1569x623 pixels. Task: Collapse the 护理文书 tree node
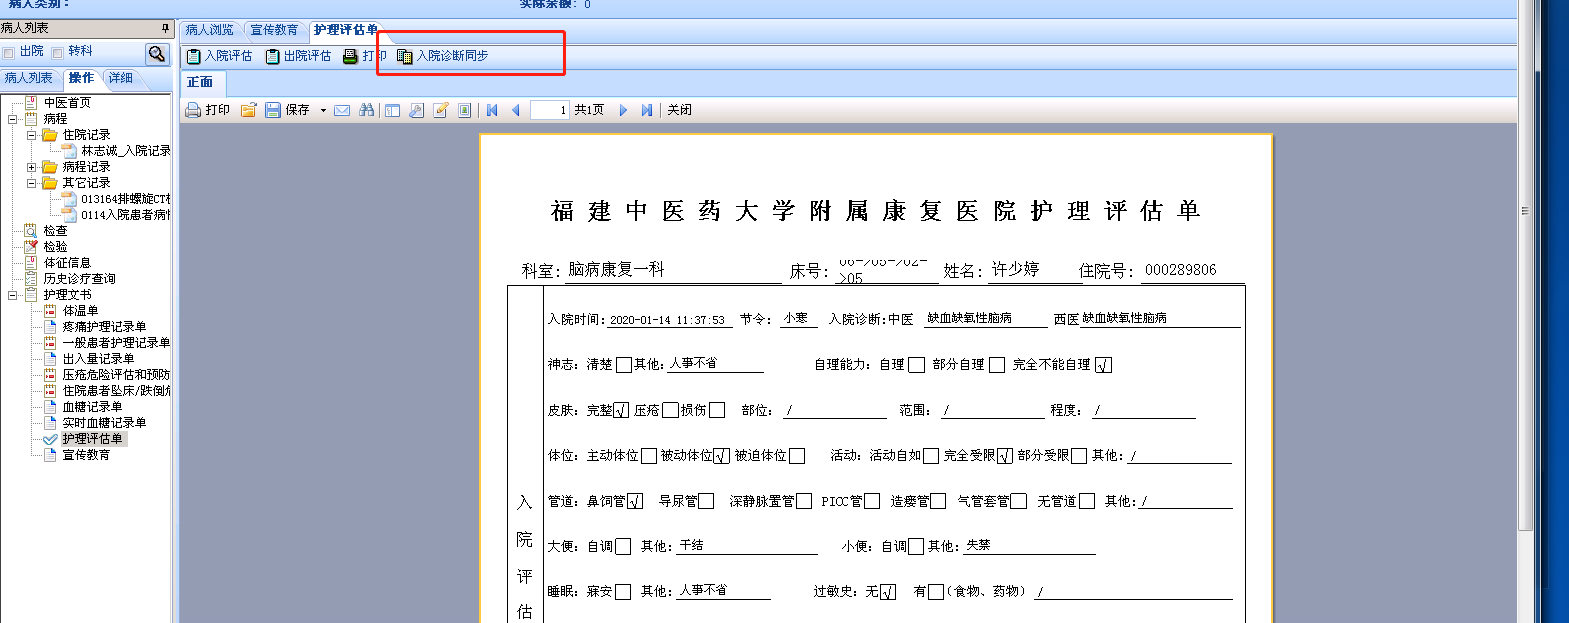13,295
